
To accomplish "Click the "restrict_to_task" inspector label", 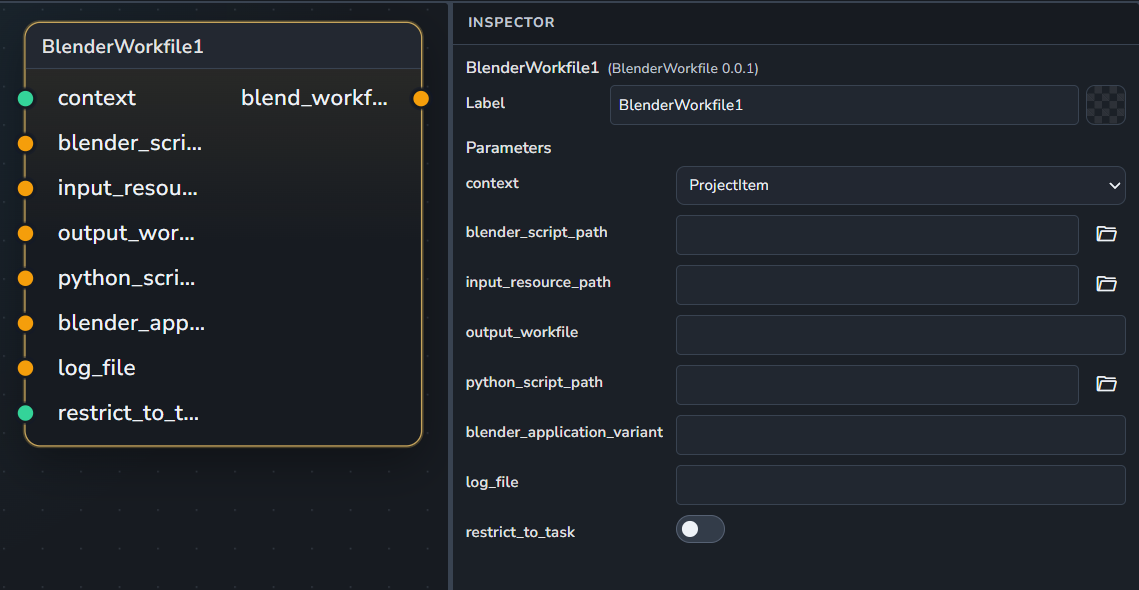I will pyautogui.click(x=520, y=533).
